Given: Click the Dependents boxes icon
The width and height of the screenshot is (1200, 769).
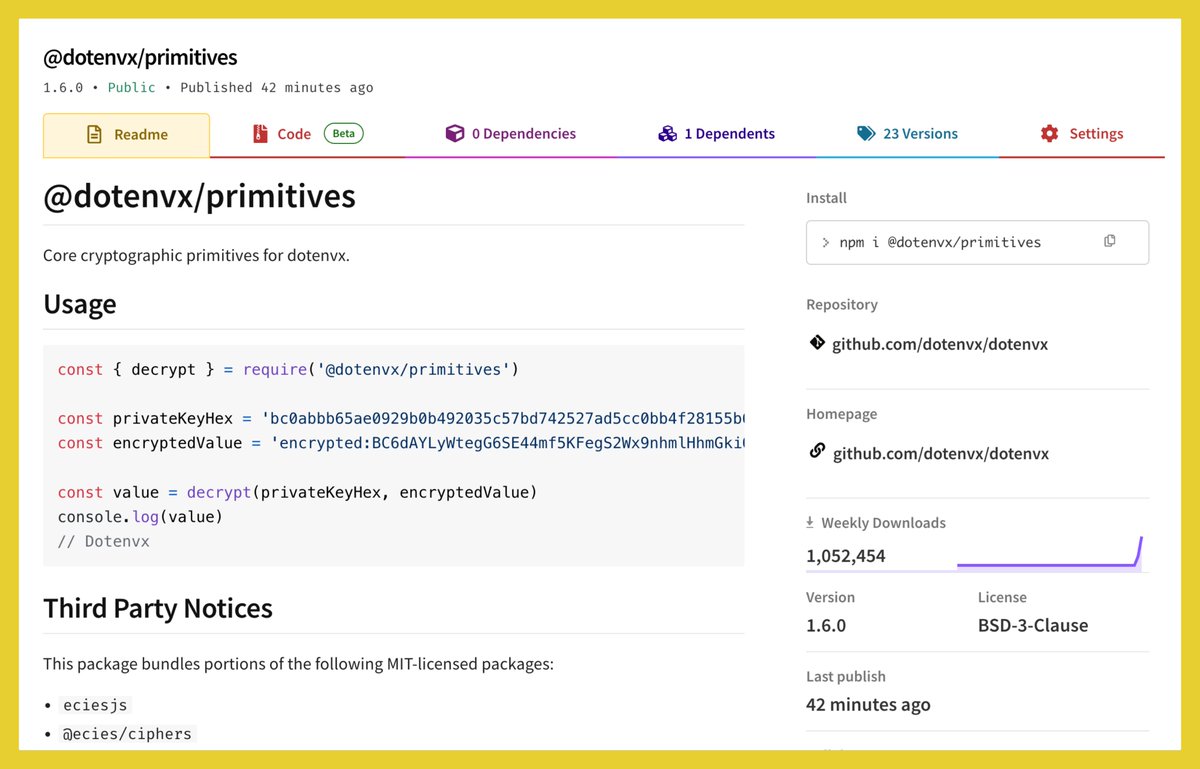Looking at the screenshot, I should [x=667, y=133].
